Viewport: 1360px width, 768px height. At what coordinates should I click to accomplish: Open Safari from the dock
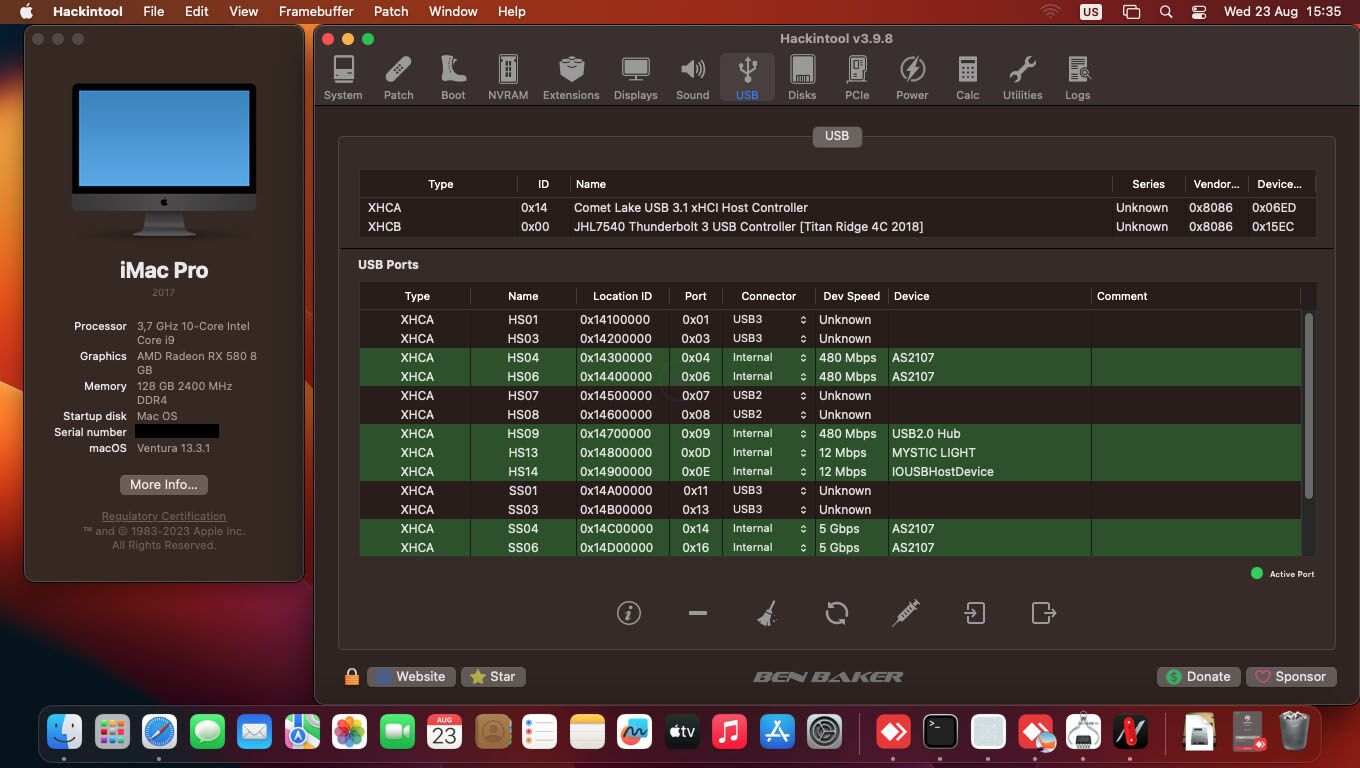[159, 733]
